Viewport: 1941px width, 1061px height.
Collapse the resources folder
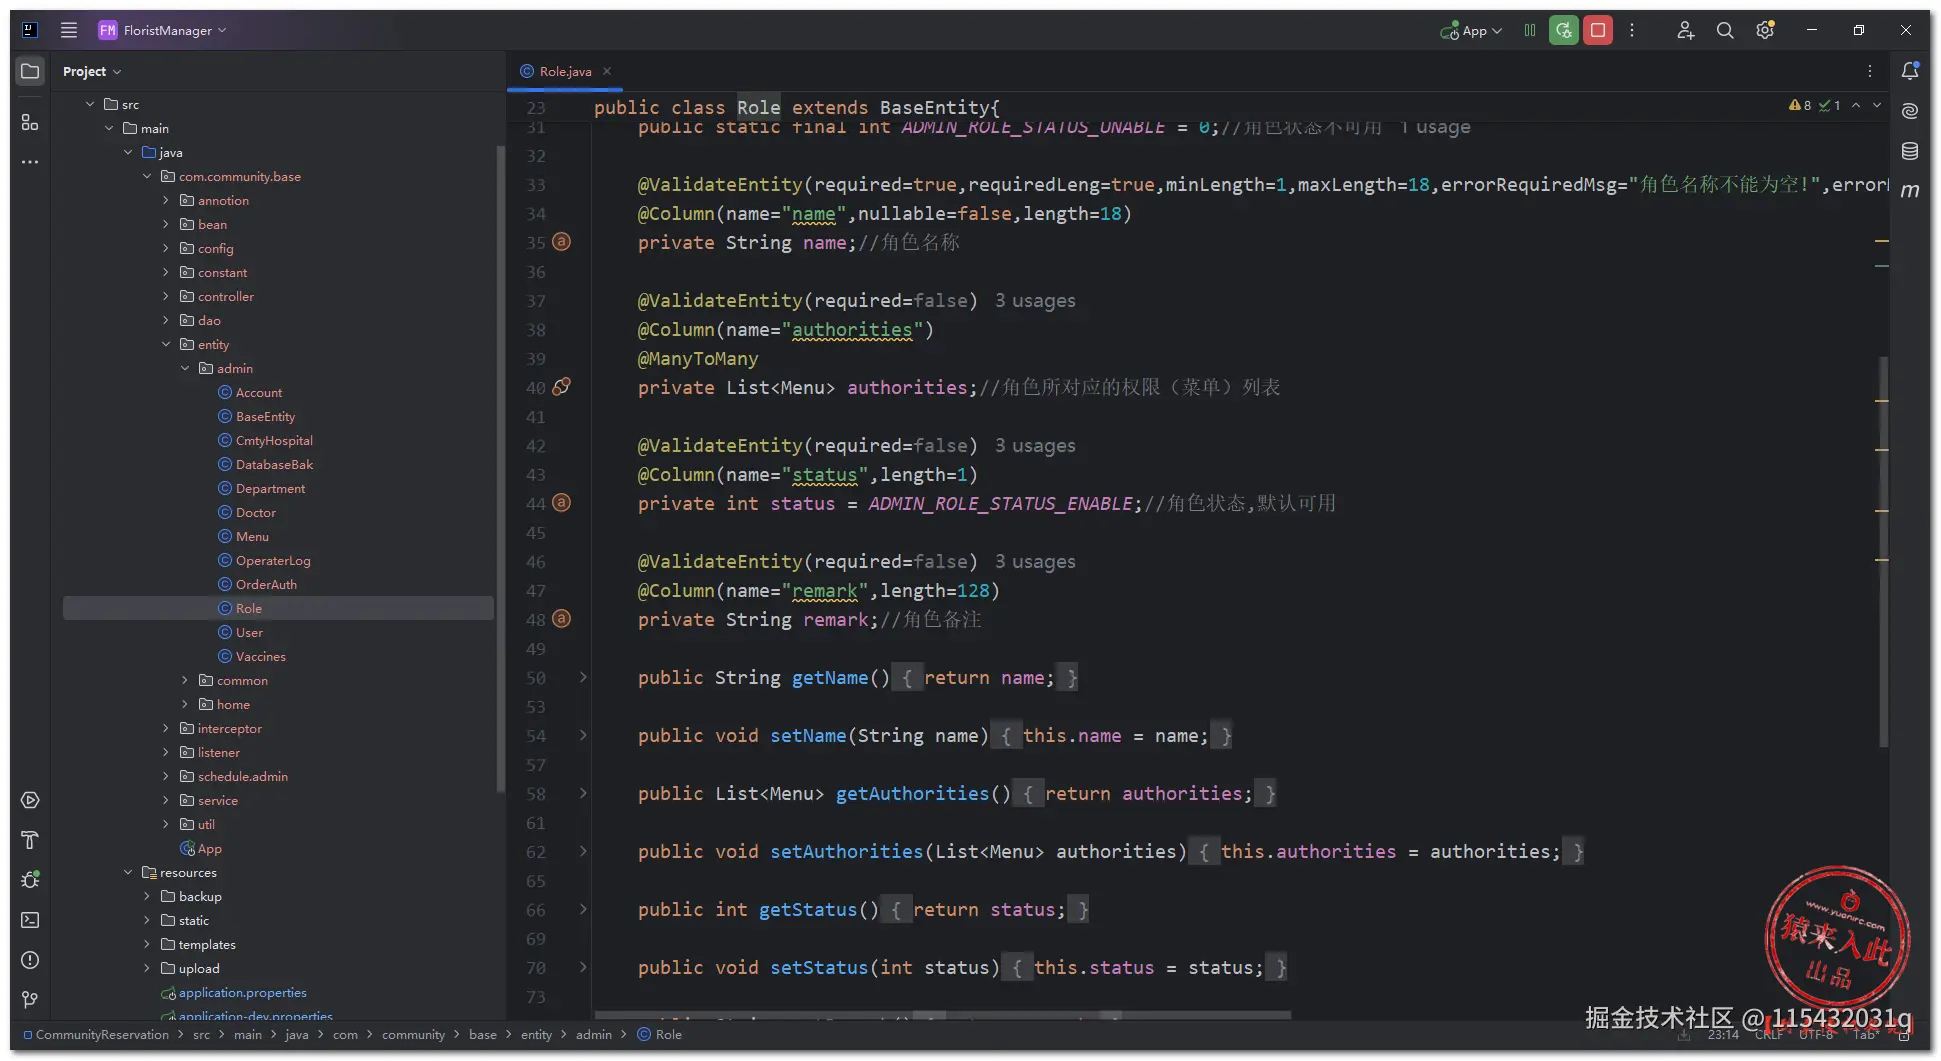click(x=128, y=872)
